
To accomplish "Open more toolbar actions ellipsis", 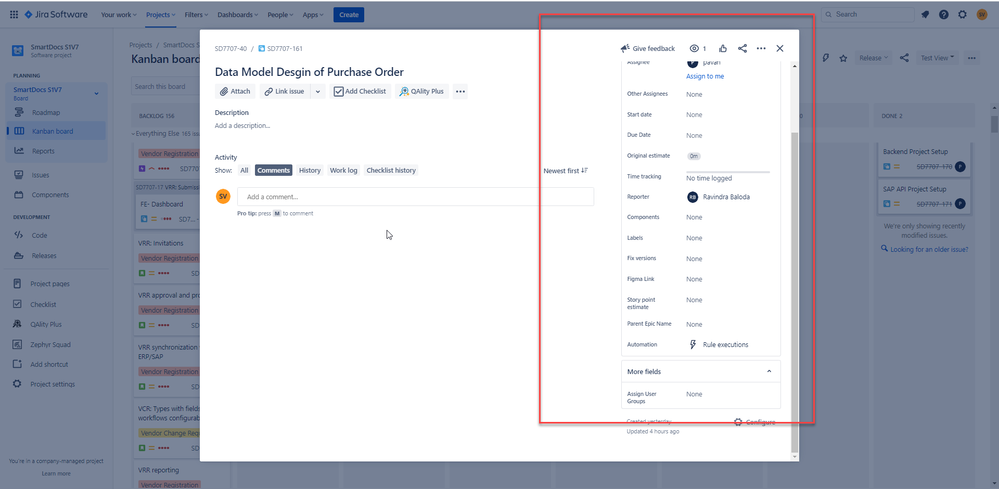I will 461,92.
